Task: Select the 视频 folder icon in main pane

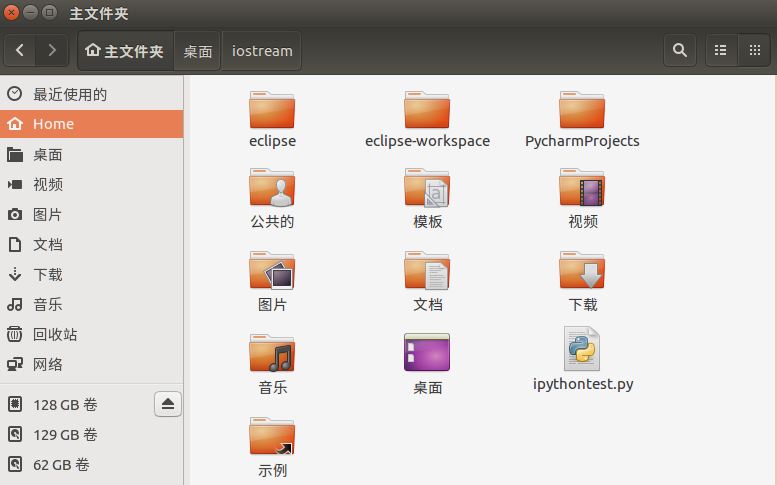Action: pyautogui.click(x=582, y=187)
